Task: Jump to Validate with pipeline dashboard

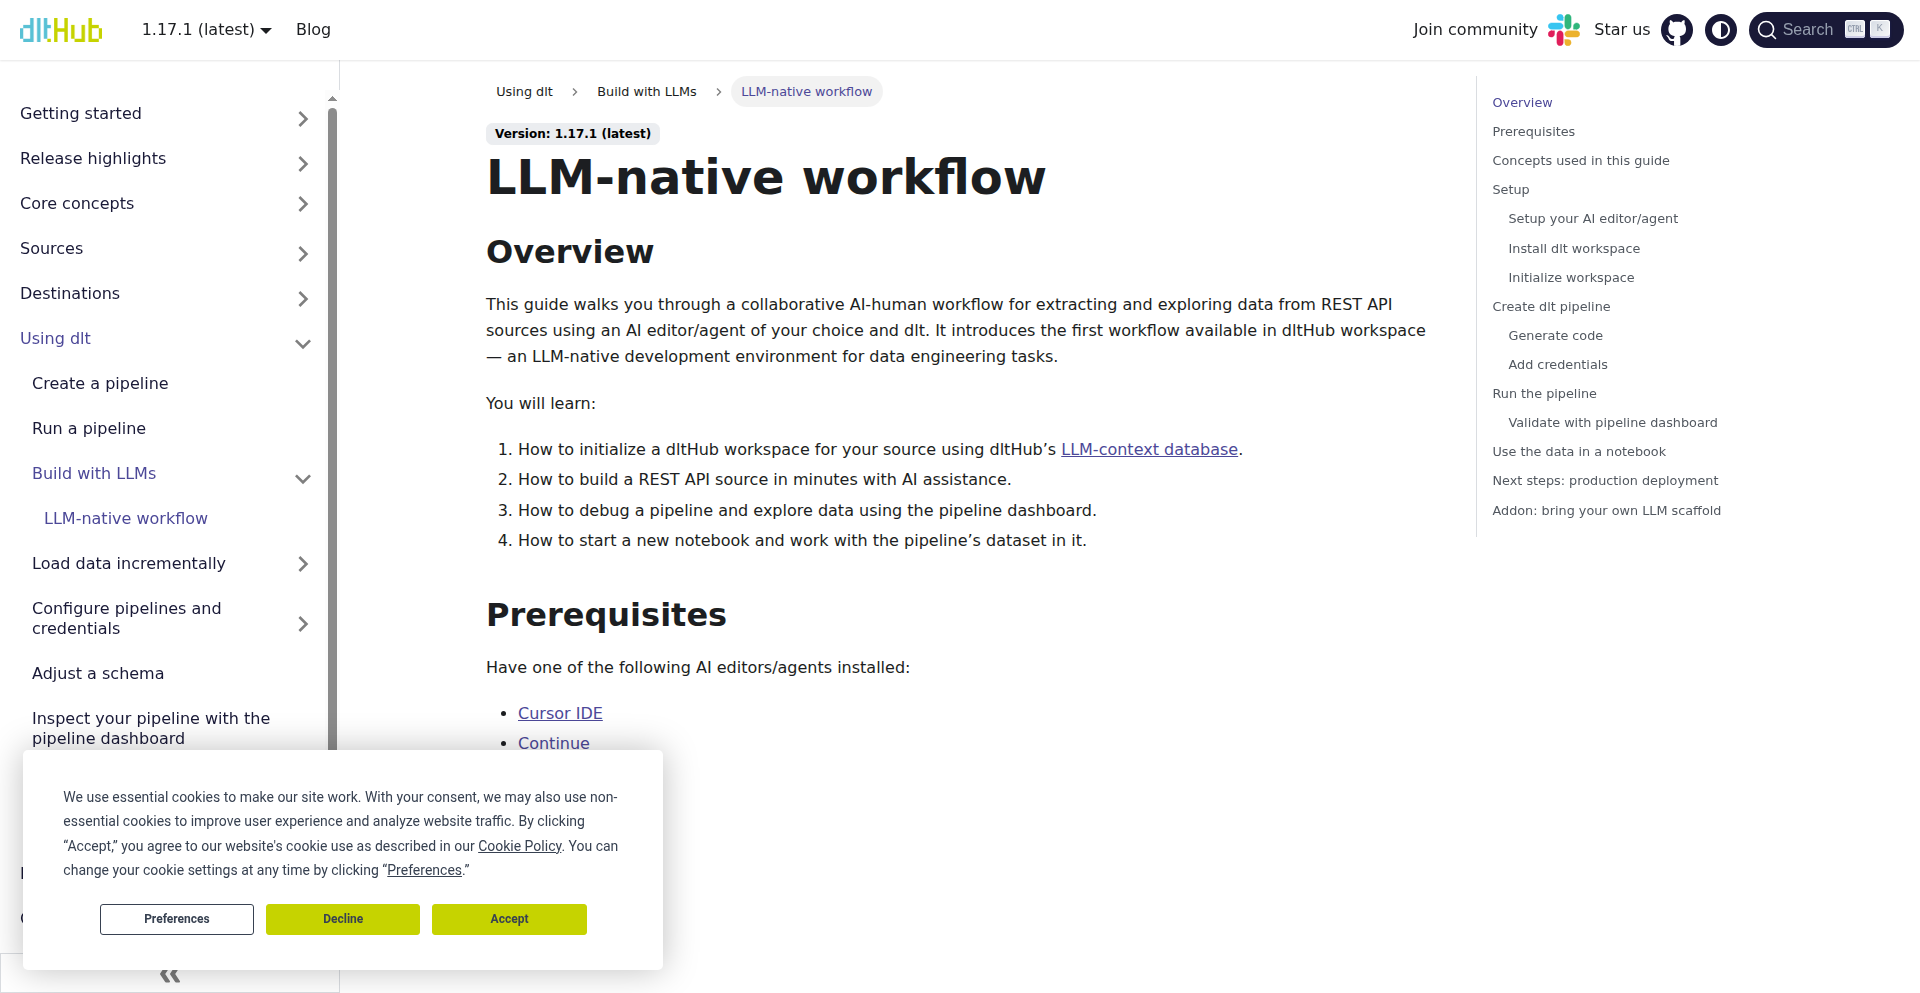Action: [1613, 423]
